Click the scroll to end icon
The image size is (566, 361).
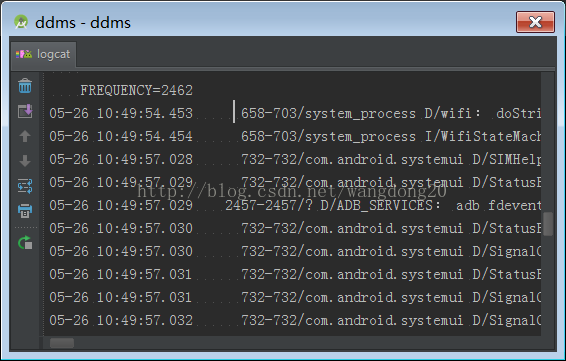click(x=25, y=111)
